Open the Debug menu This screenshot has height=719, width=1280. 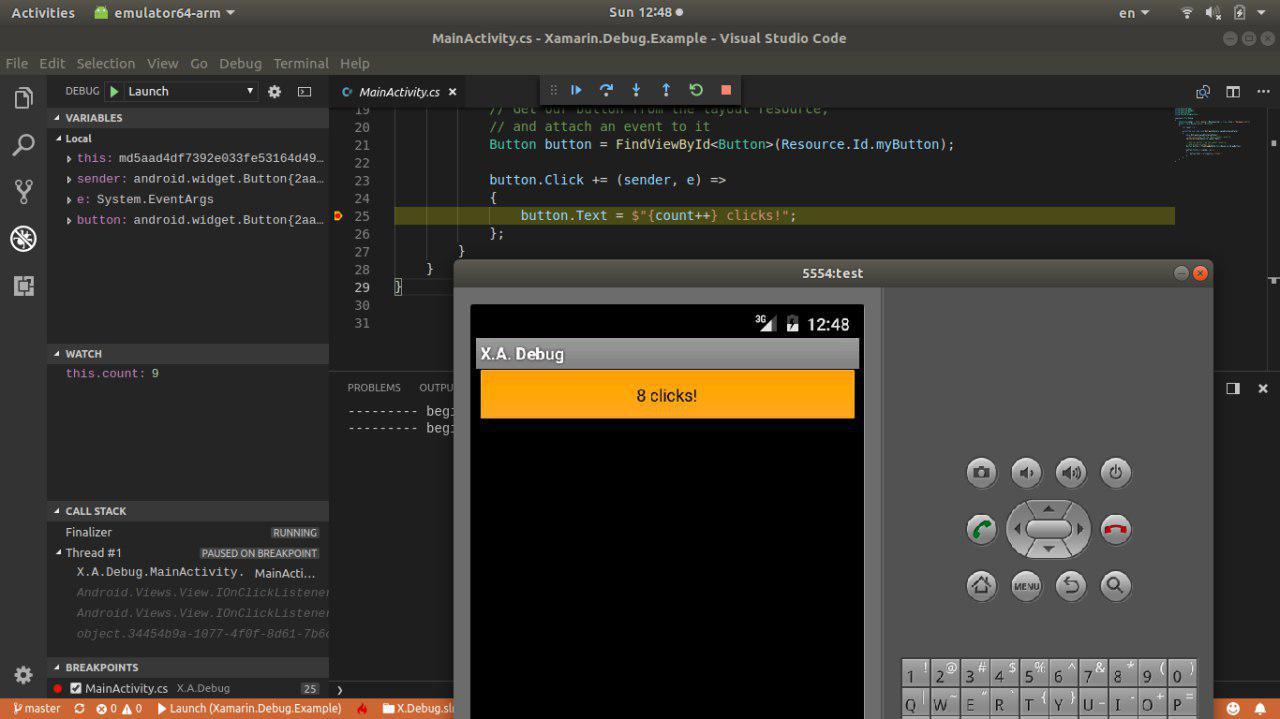[240, 63]
